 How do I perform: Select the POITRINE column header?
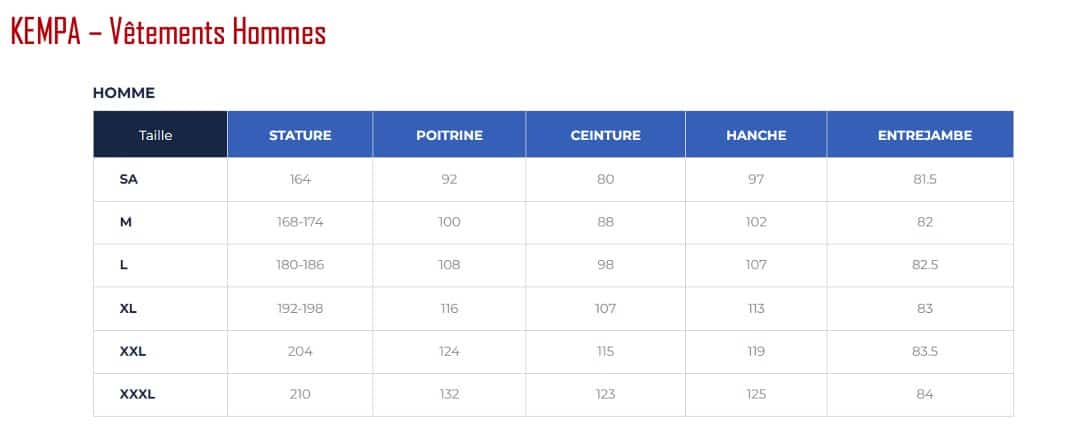tap(449, 135)
